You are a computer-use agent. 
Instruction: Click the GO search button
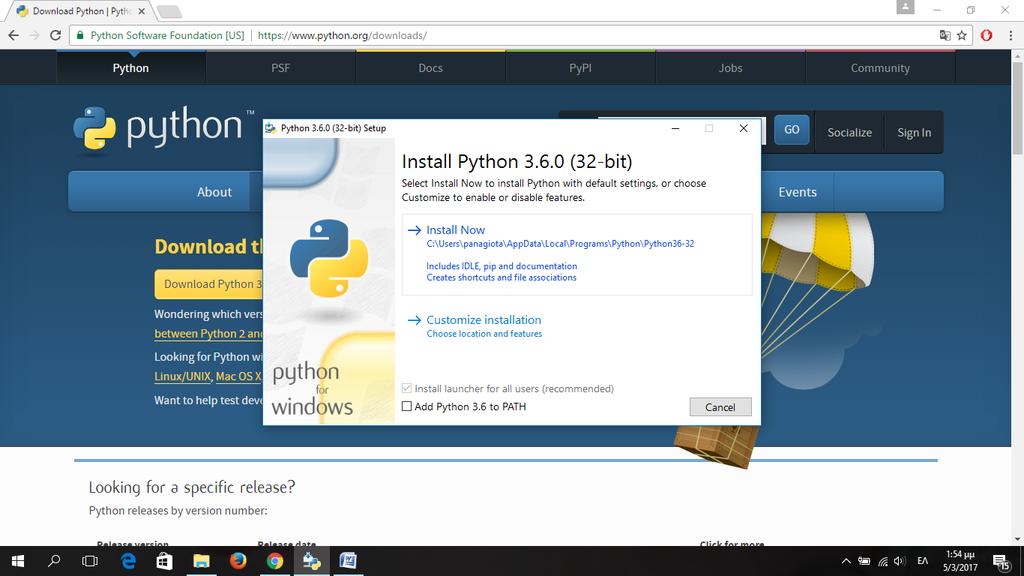click(x=792, y=130)
